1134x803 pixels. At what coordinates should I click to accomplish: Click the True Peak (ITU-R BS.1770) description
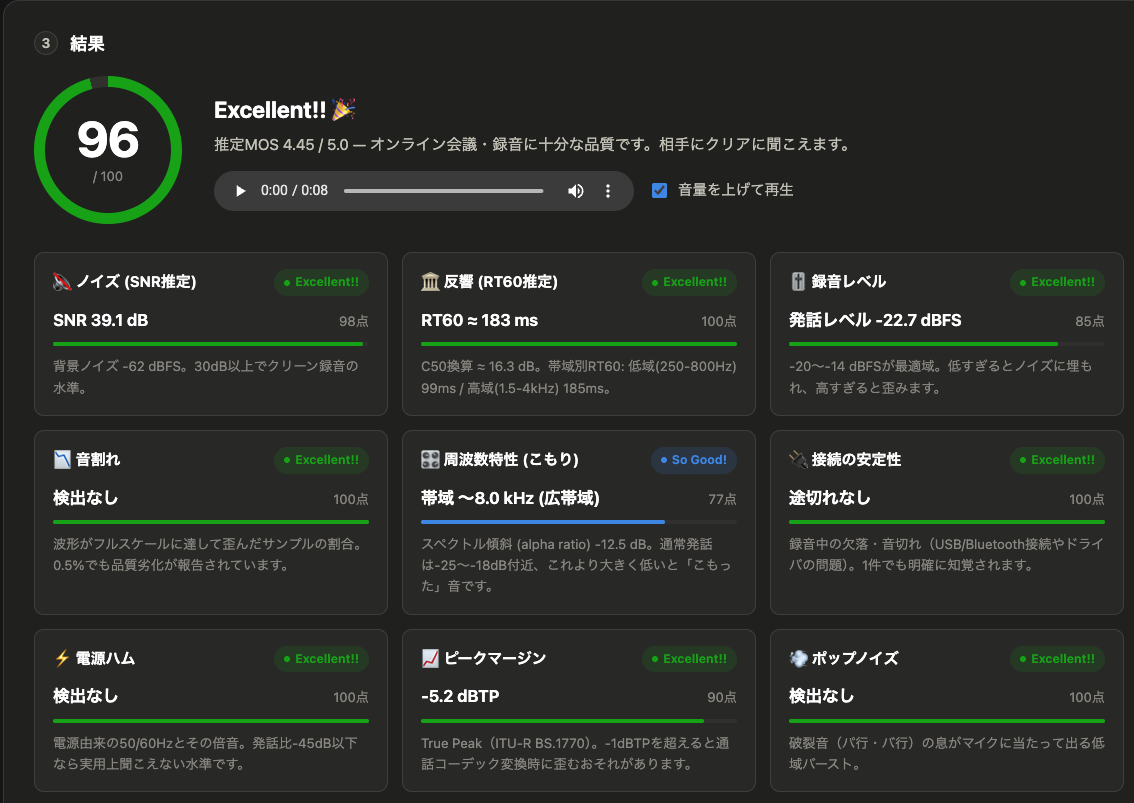tap(576, 753)
